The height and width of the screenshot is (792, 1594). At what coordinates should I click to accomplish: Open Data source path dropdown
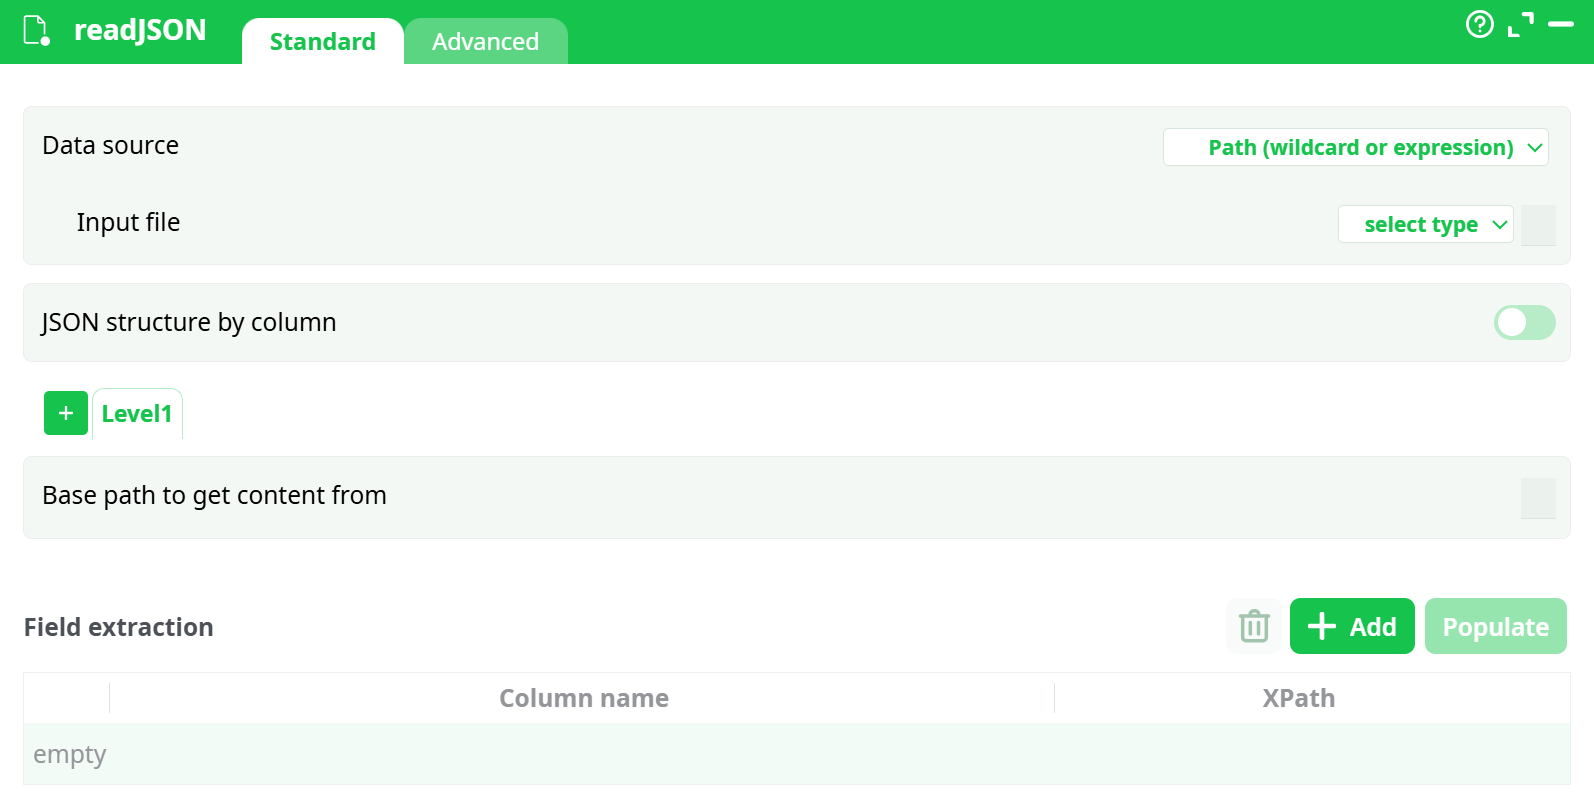1355,148
